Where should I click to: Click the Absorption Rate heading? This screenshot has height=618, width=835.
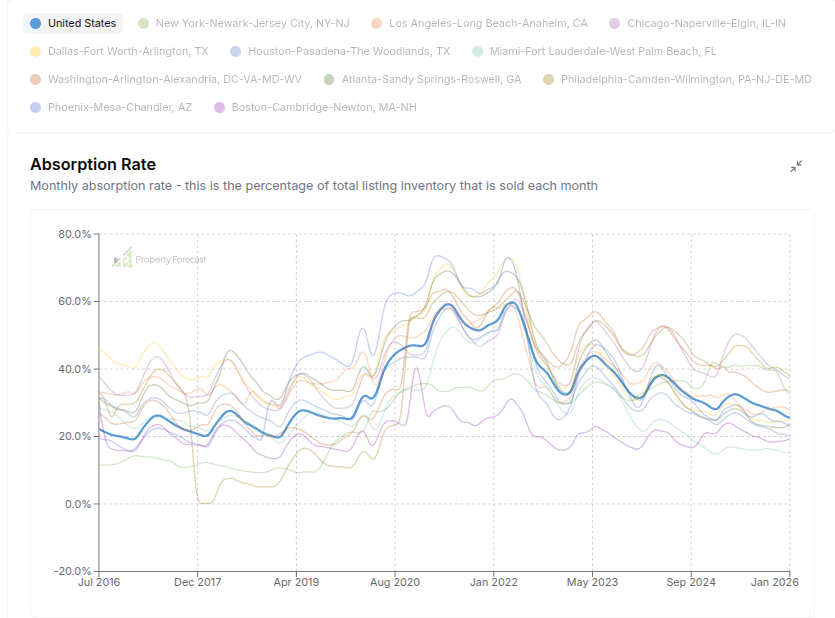point(93,164)
